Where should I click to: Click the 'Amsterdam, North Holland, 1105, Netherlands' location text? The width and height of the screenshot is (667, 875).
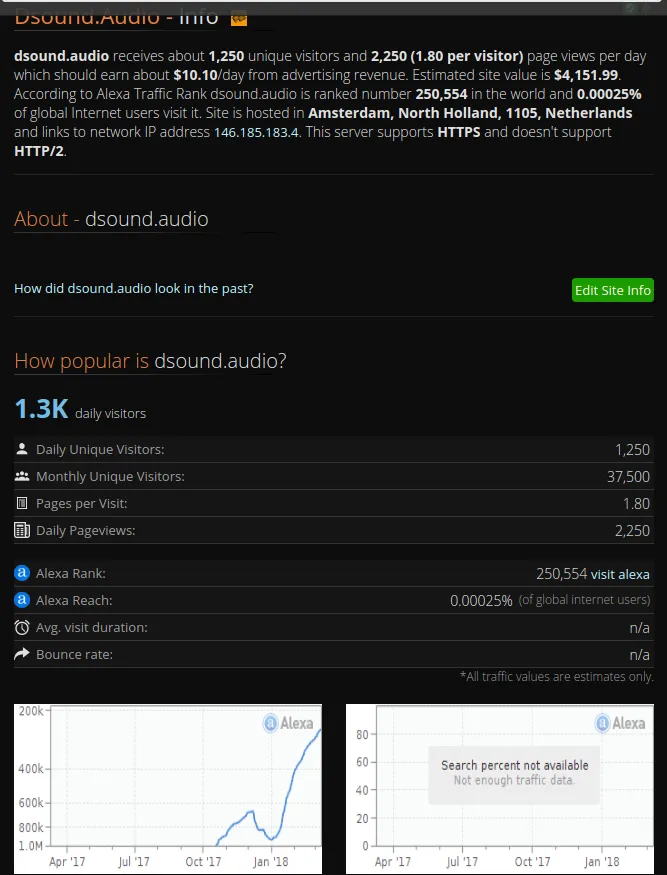[470, 113]
